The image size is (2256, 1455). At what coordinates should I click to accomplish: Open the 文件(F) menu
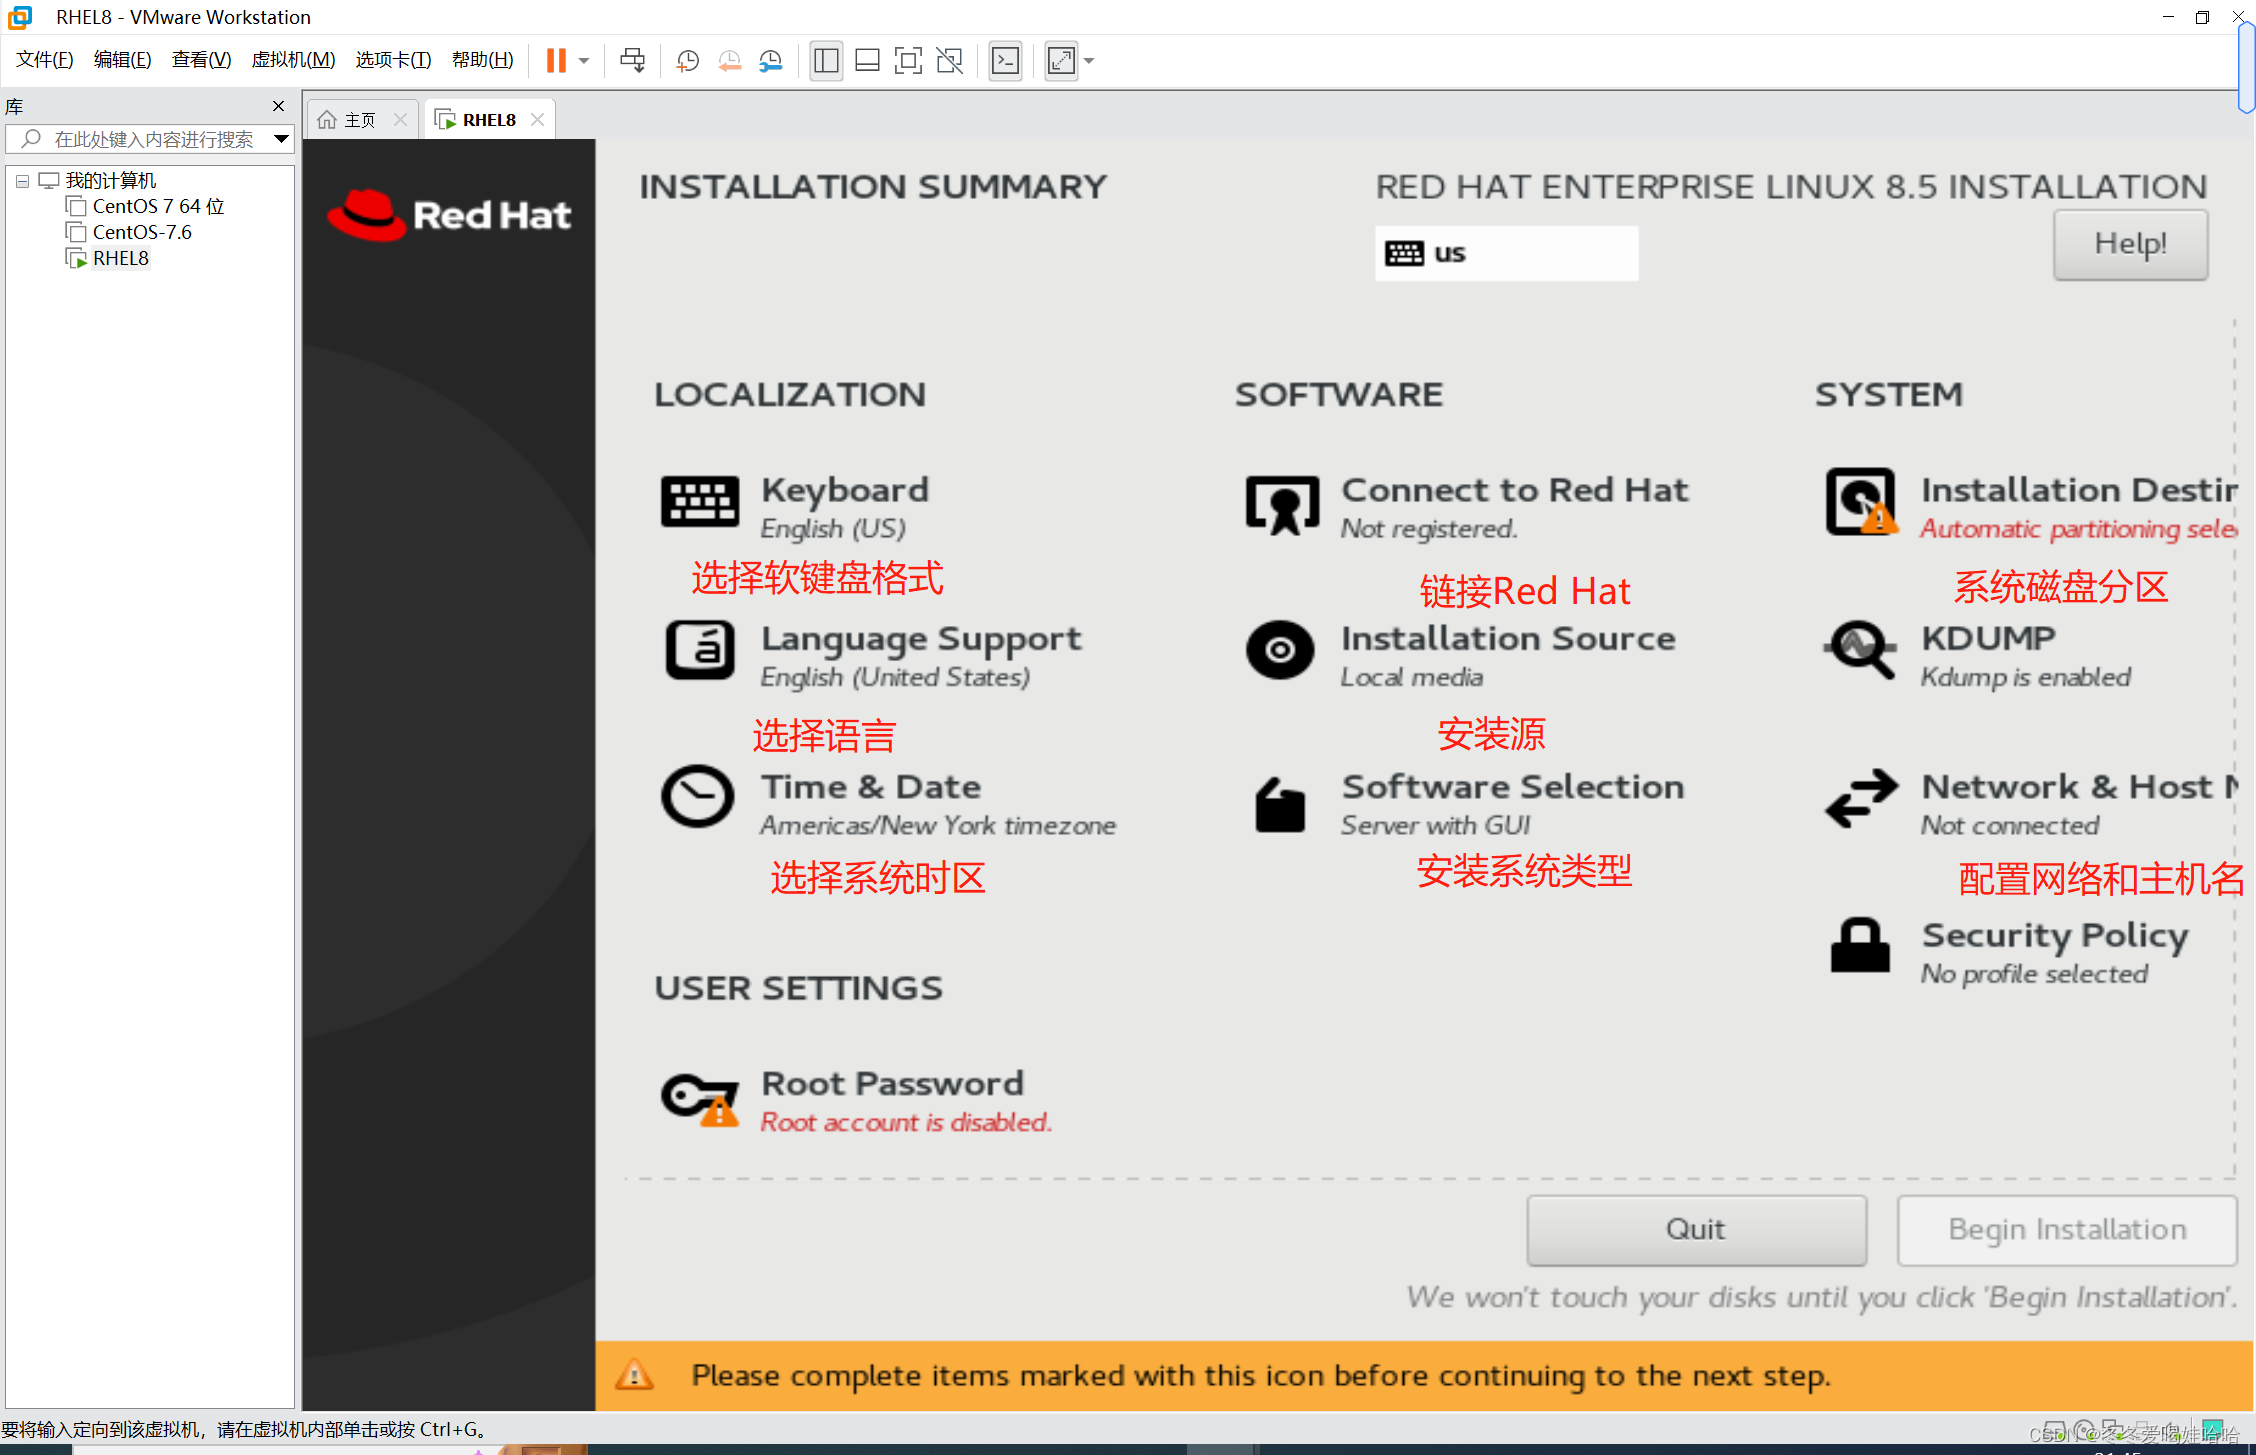point(44,60)
